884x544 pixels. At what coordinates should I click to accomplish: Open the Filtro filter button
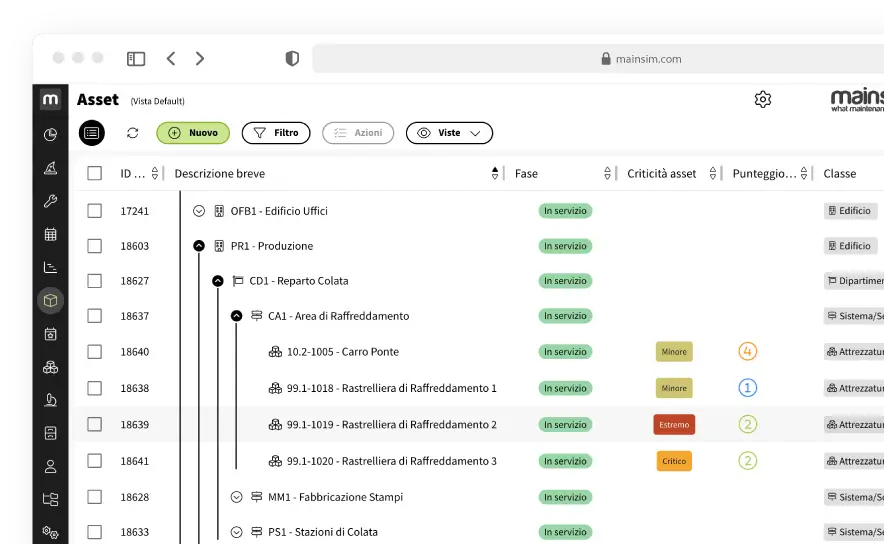pyautogui.click(x=276, y=133)
